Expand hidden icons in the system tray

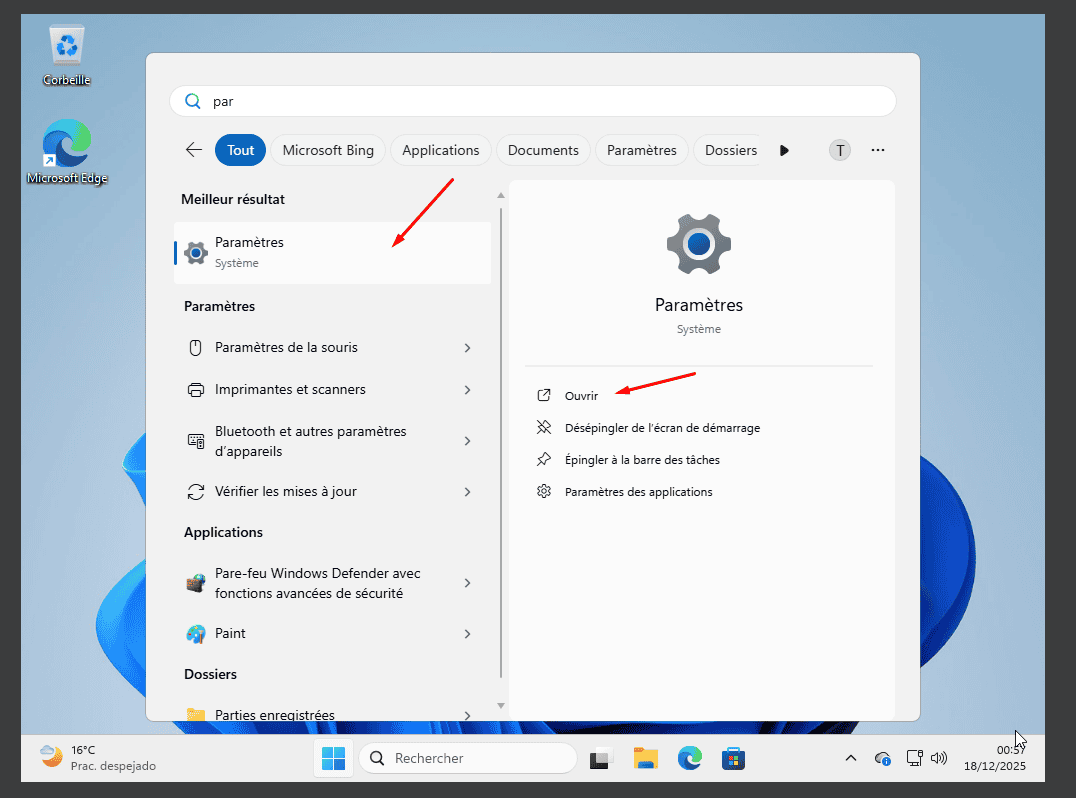coord(851,758)
